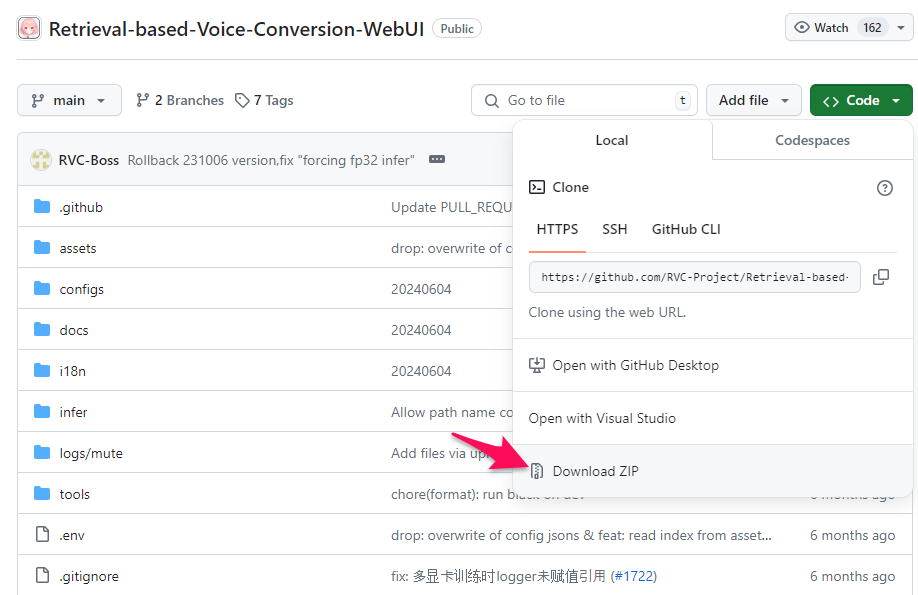Toggle the green Code button
The width and height of the screenshot is (918, 595).
(861, 100)
